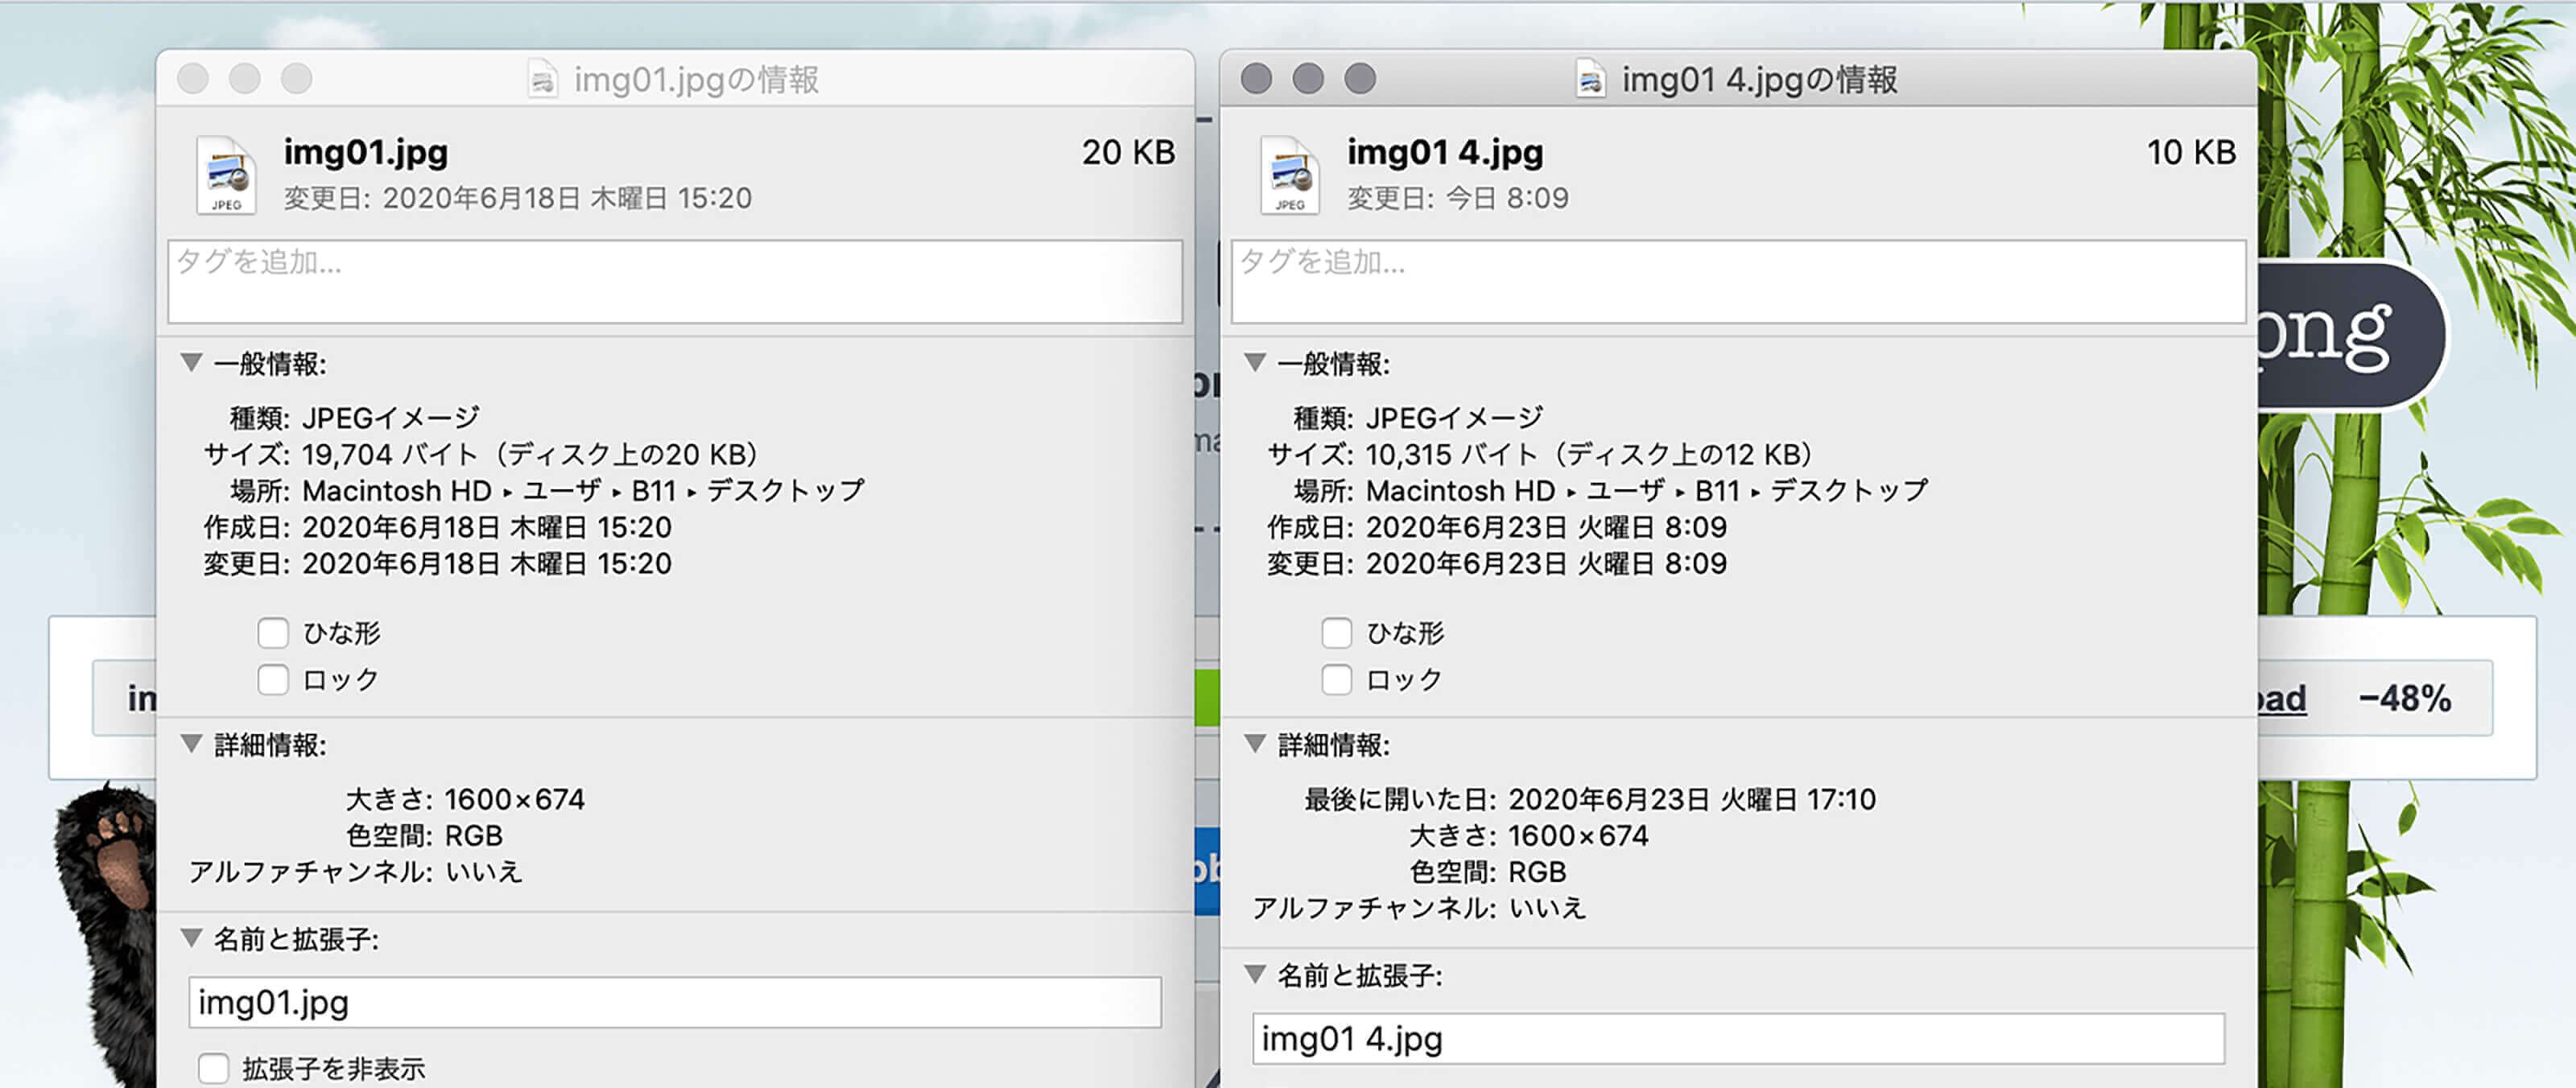Collapse 一般情報 section in img01 4.jpg window
The image size is (2576, 1088).
pyautogui.click(x=1255, y=362)
